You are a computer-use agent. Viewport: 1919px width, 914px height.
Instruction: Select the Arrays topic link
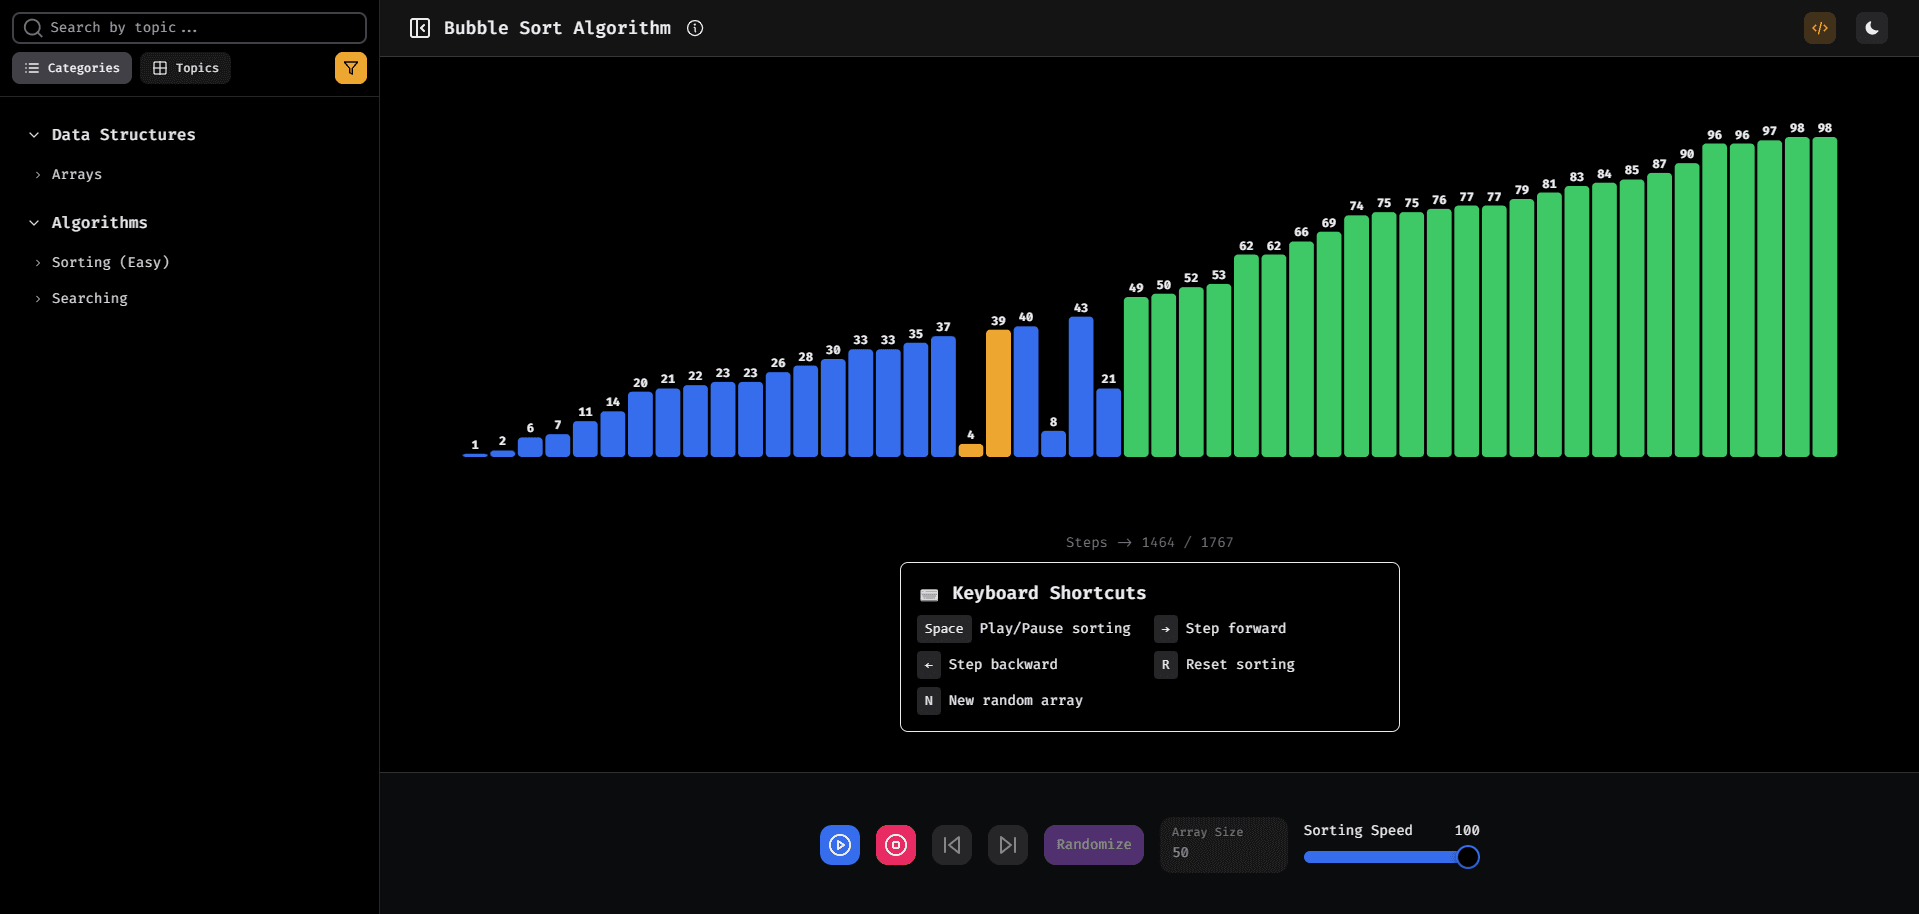click(x=76, y=174)
